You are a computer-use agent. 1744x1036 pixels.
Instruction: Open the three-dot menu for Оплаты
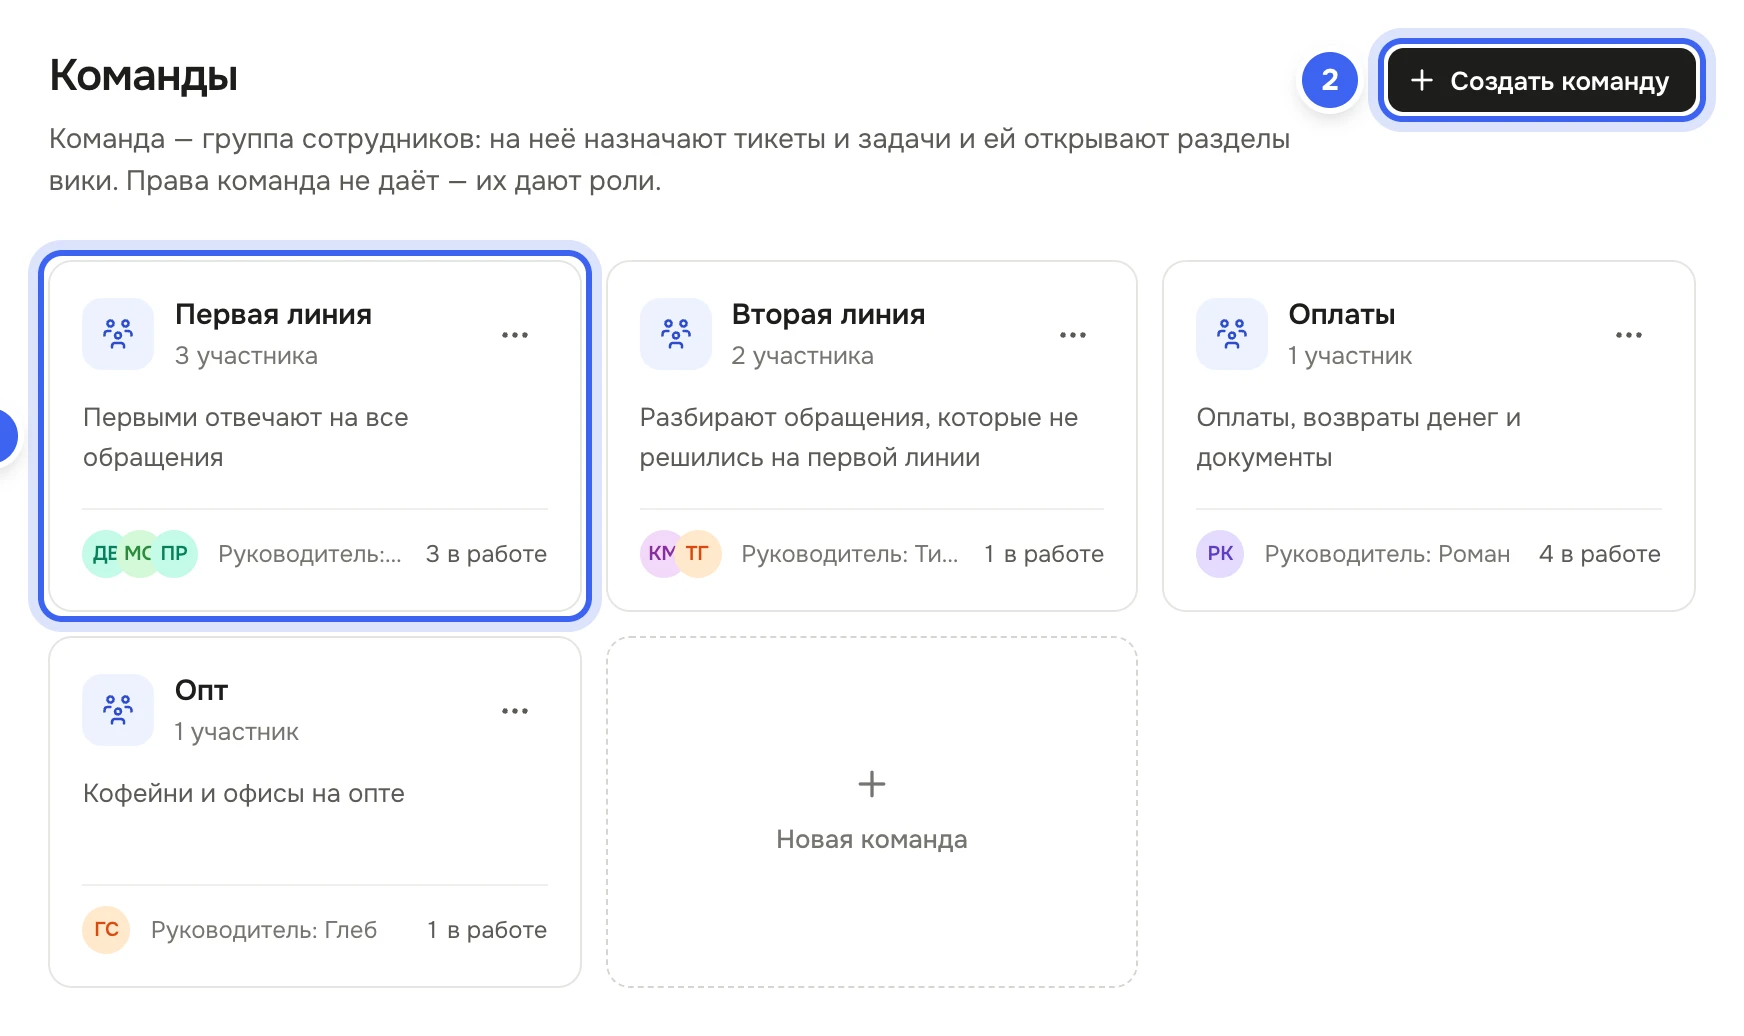click(1629, 335)
